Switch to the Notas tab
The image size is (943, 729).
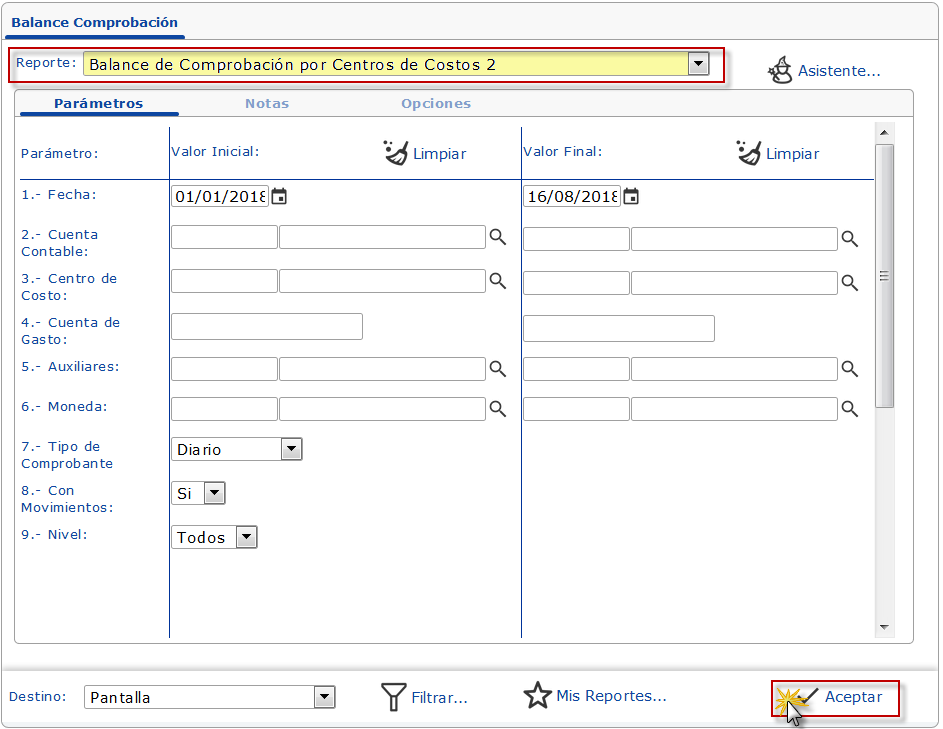coord(267,103)
